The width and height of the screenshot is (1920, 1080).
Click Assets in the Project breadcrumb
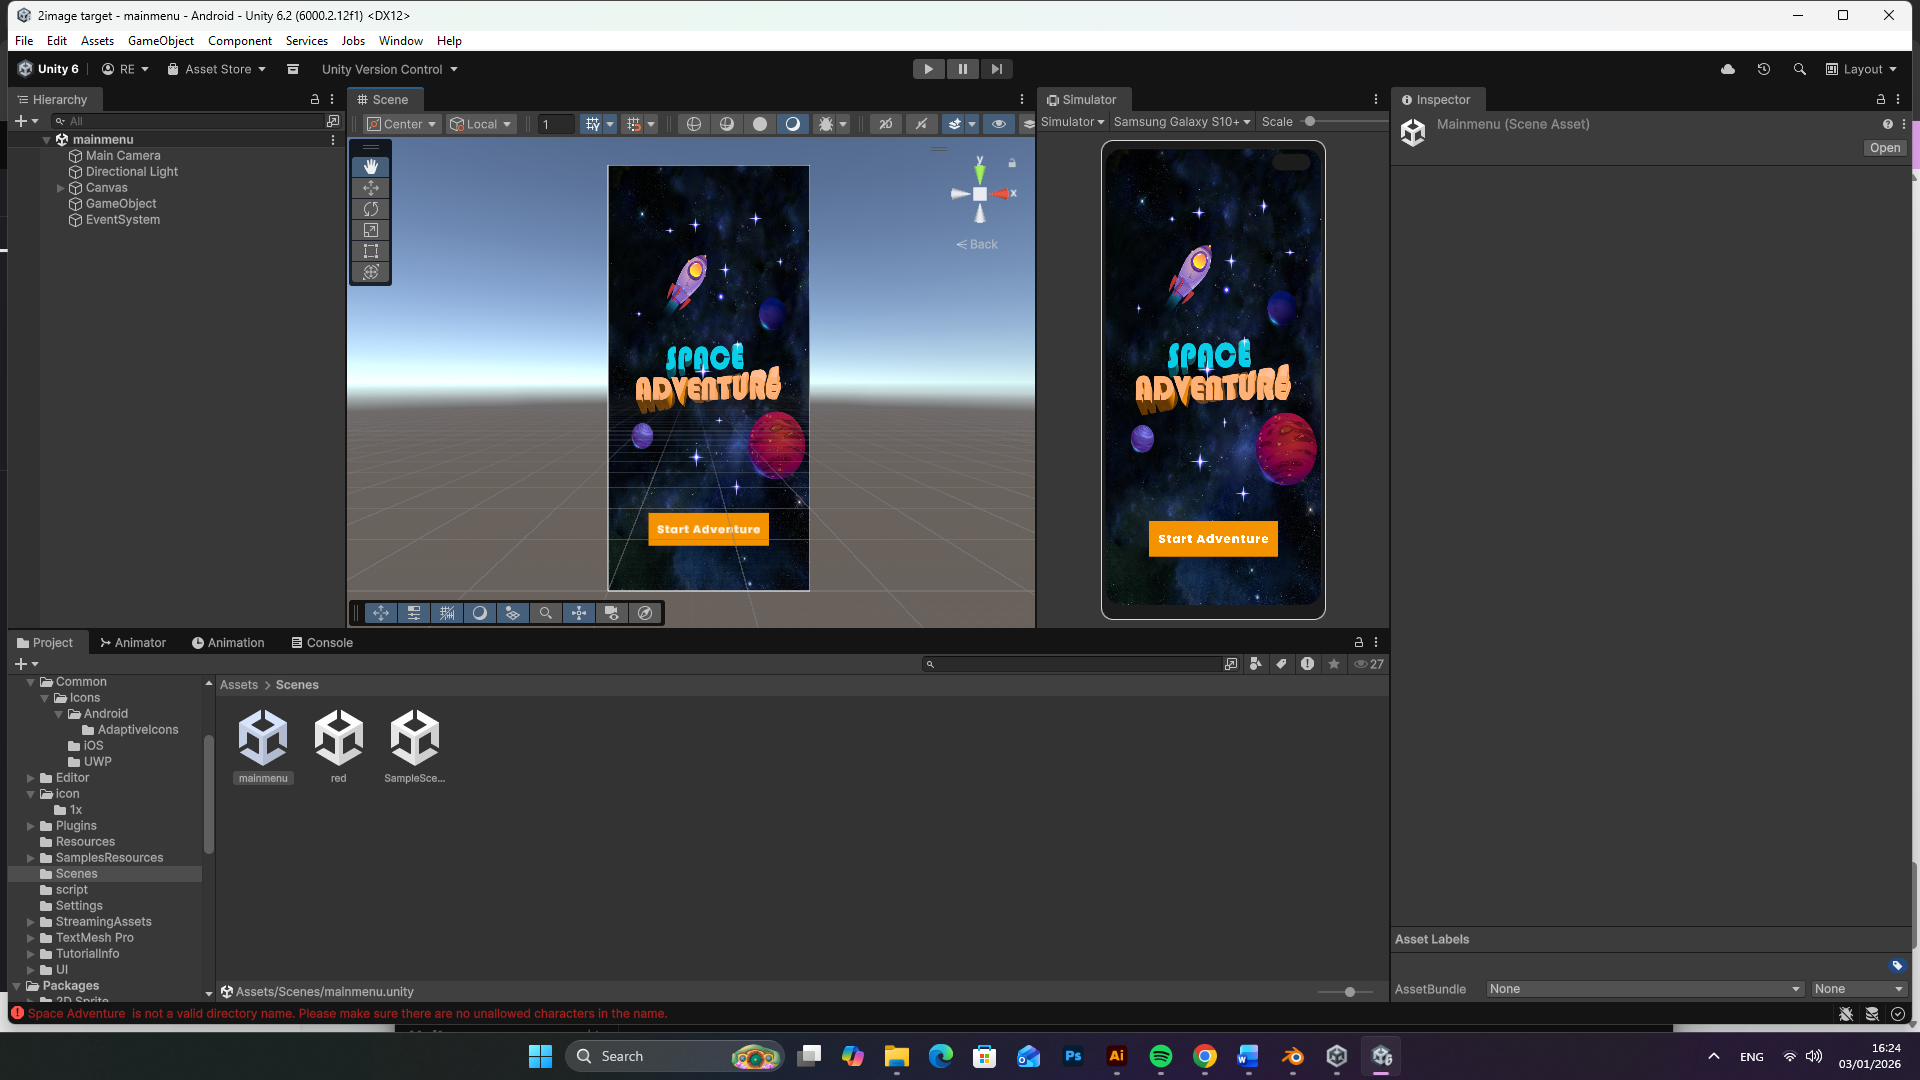[x=239, y=685]
